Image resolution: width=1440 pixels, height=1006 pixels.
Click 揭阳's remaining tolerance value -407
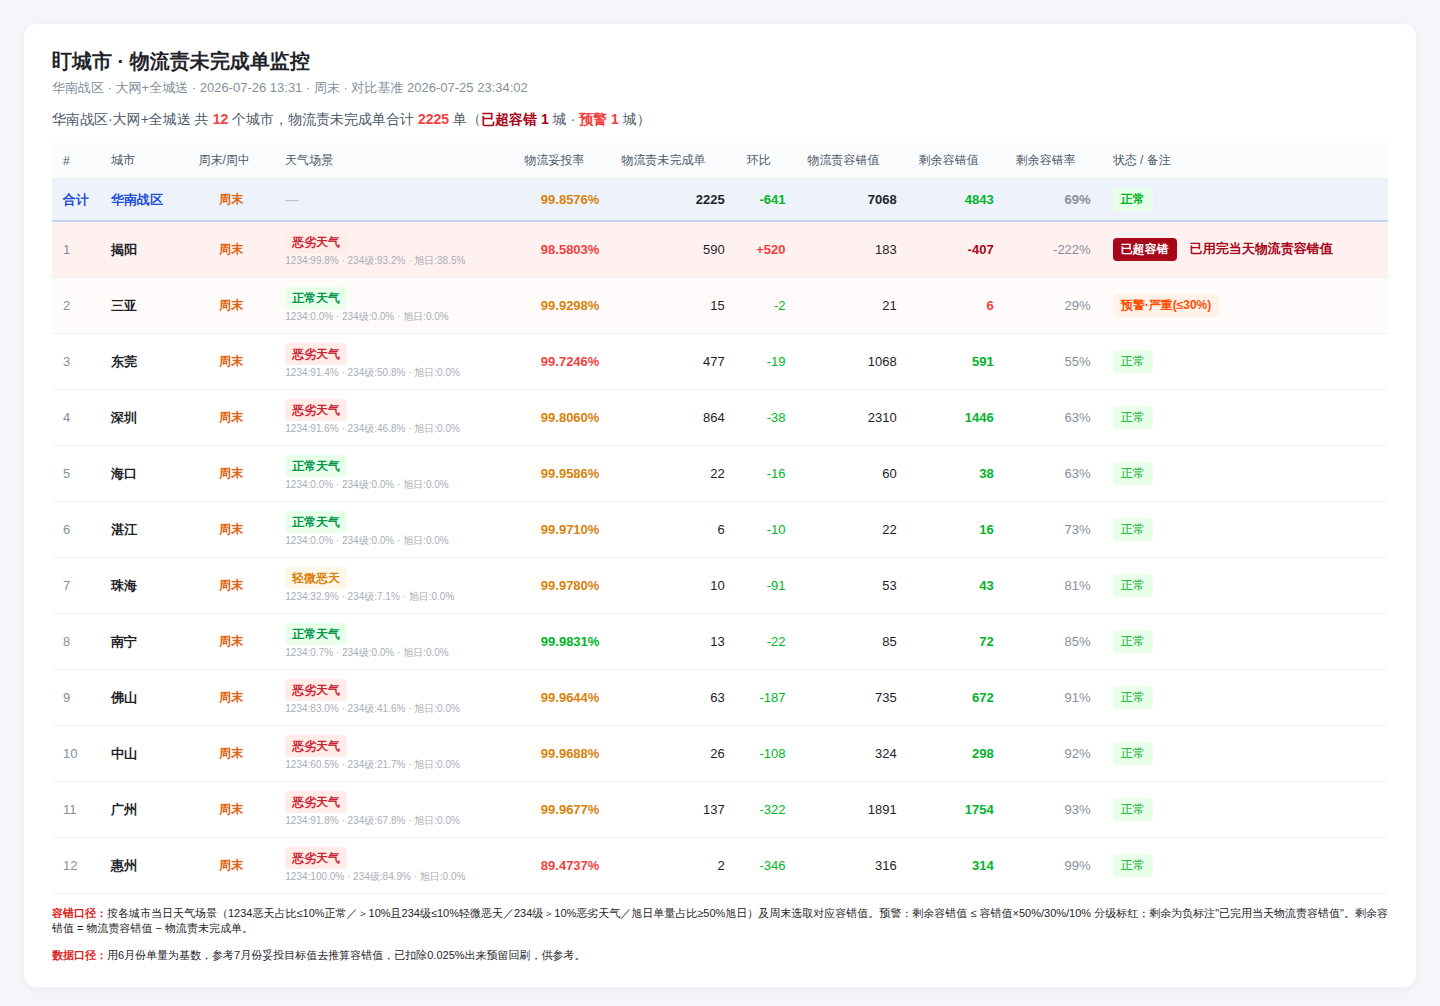click(980, 250)
